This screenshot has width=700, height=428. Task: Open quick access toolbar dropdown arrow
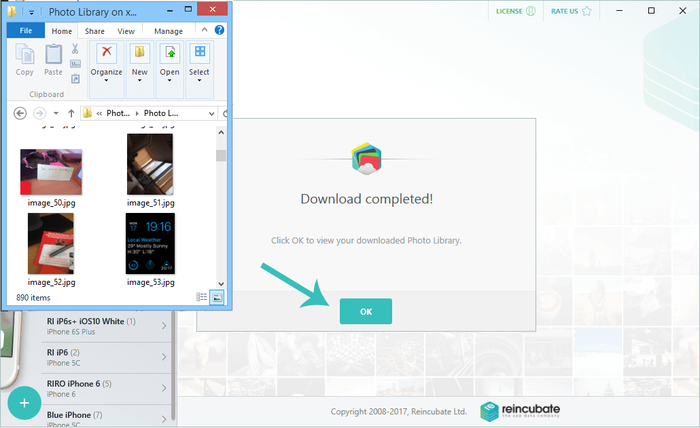coord(31,12)
